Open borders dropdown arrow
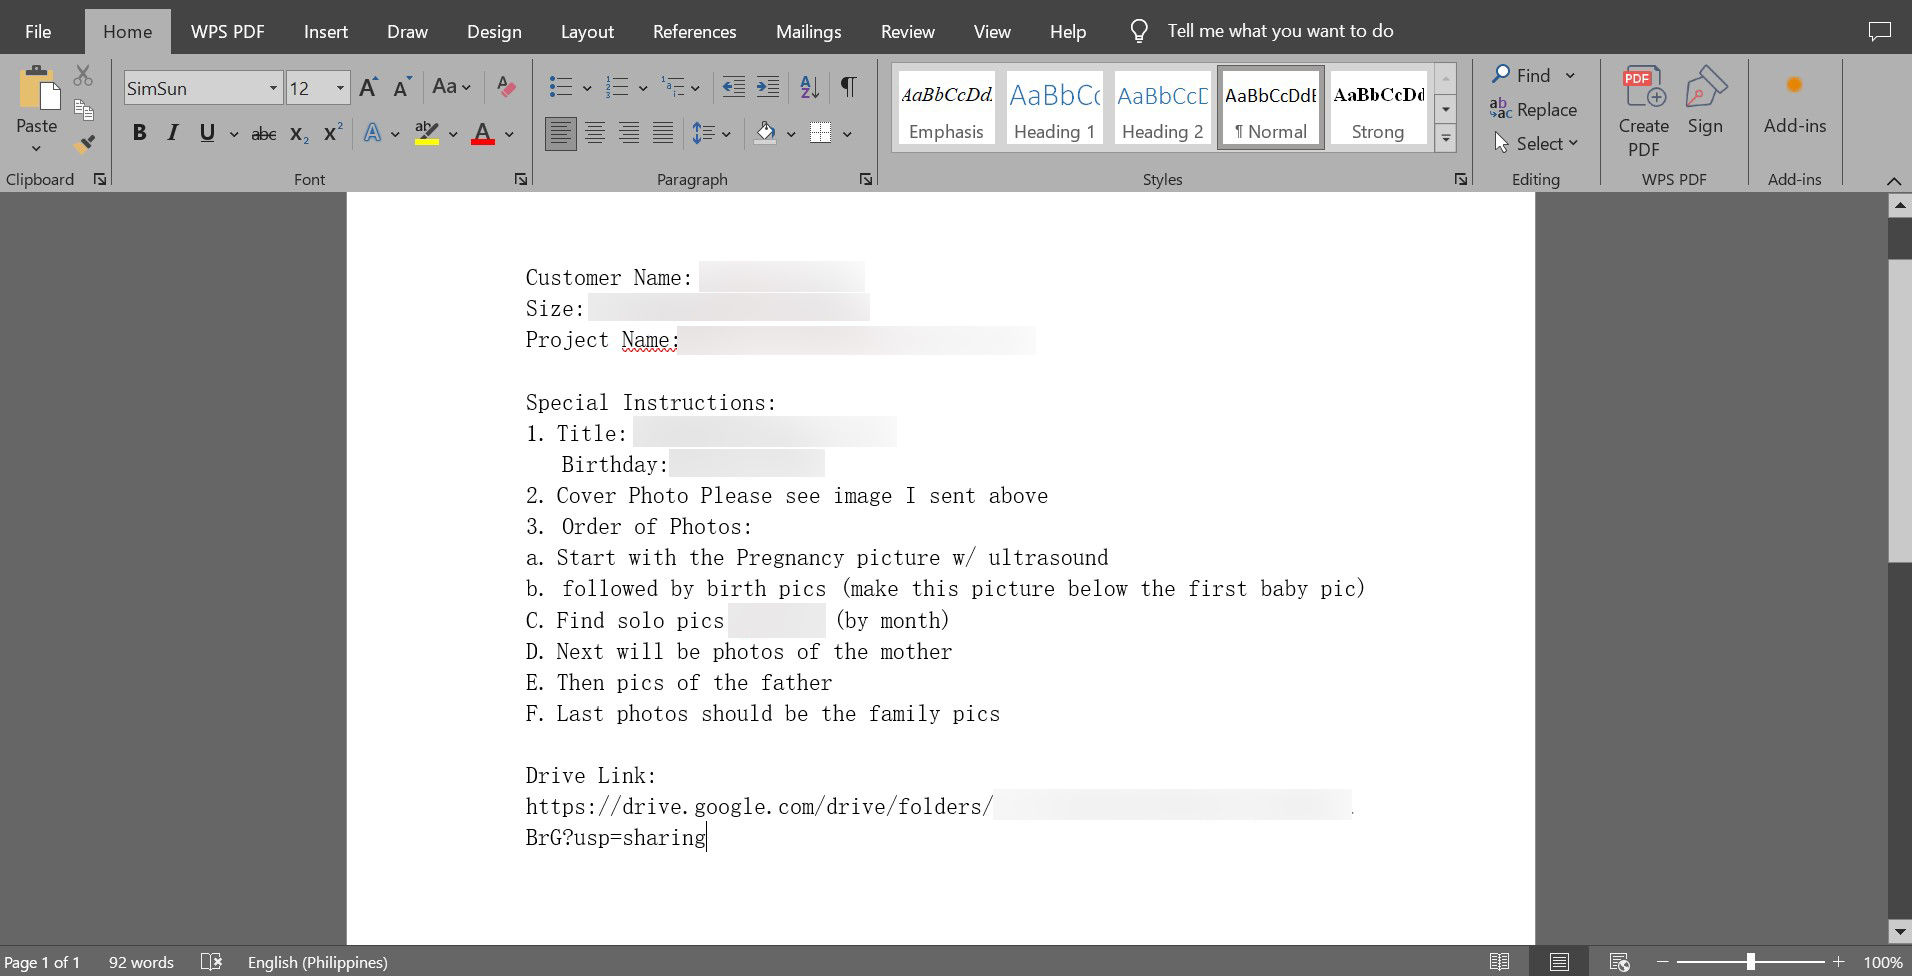Viewport: 1912px width, 976px height. pyautogui.click(x=847, y=134)
